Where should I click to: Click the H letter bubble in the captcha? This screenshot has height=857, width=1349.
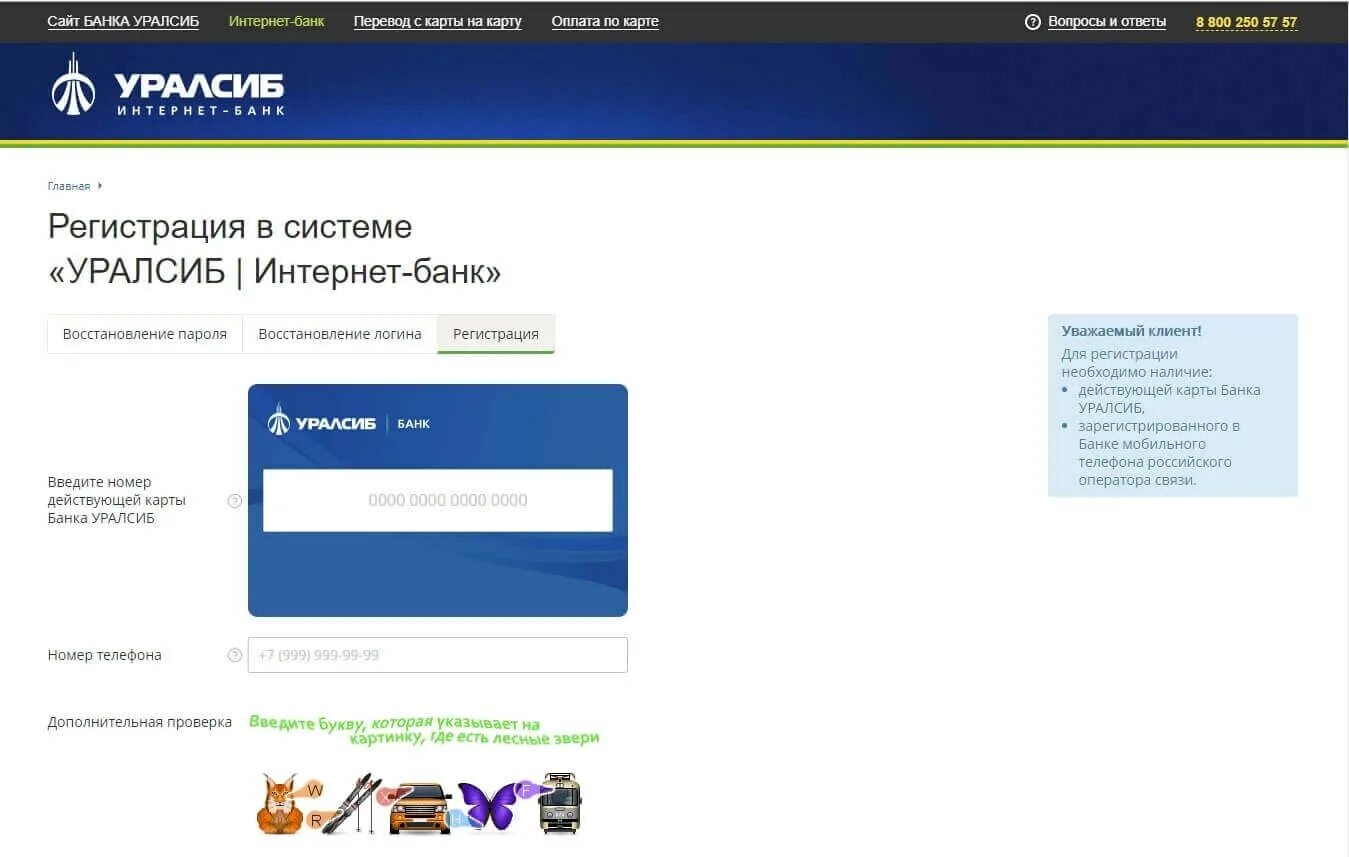coord(455,818)
